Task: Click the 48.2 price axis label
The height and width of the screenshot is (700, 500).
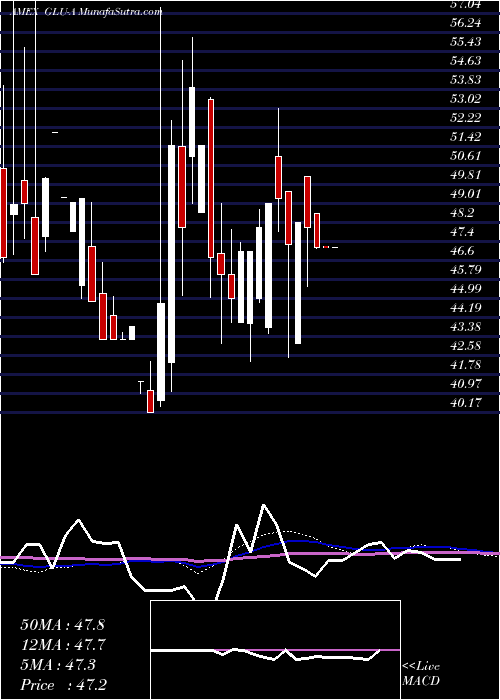Action: tap(462, 212)
